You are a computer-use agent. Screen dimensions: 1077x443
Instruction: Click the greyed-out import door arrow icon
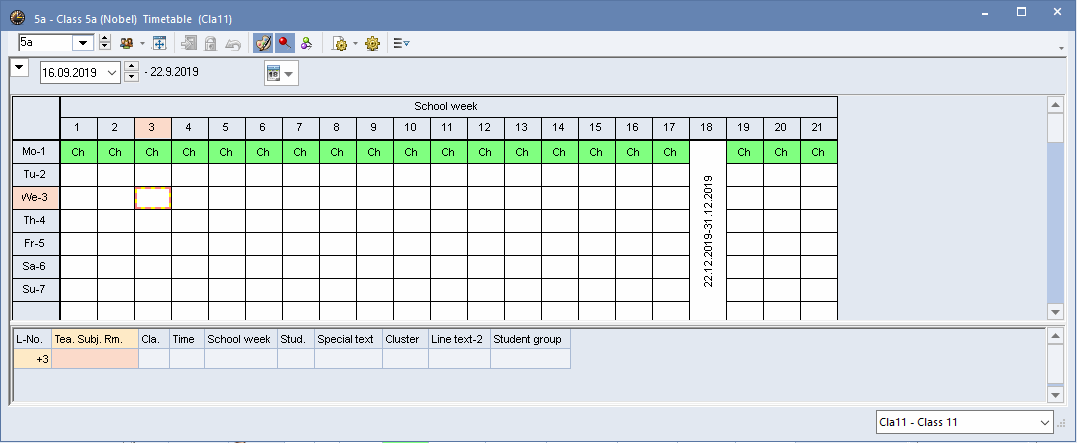188,43
